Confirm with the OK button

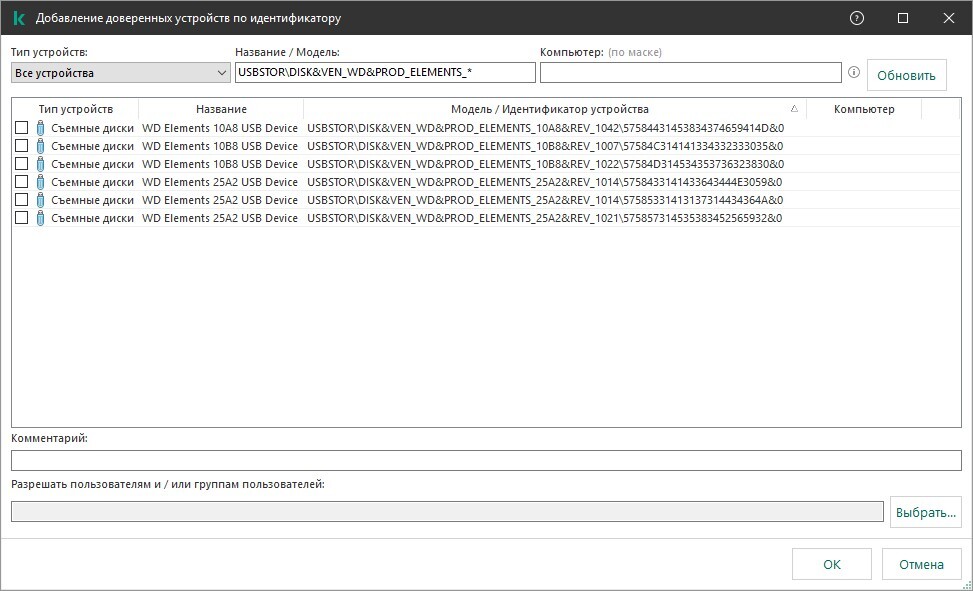tap(831, 564)
